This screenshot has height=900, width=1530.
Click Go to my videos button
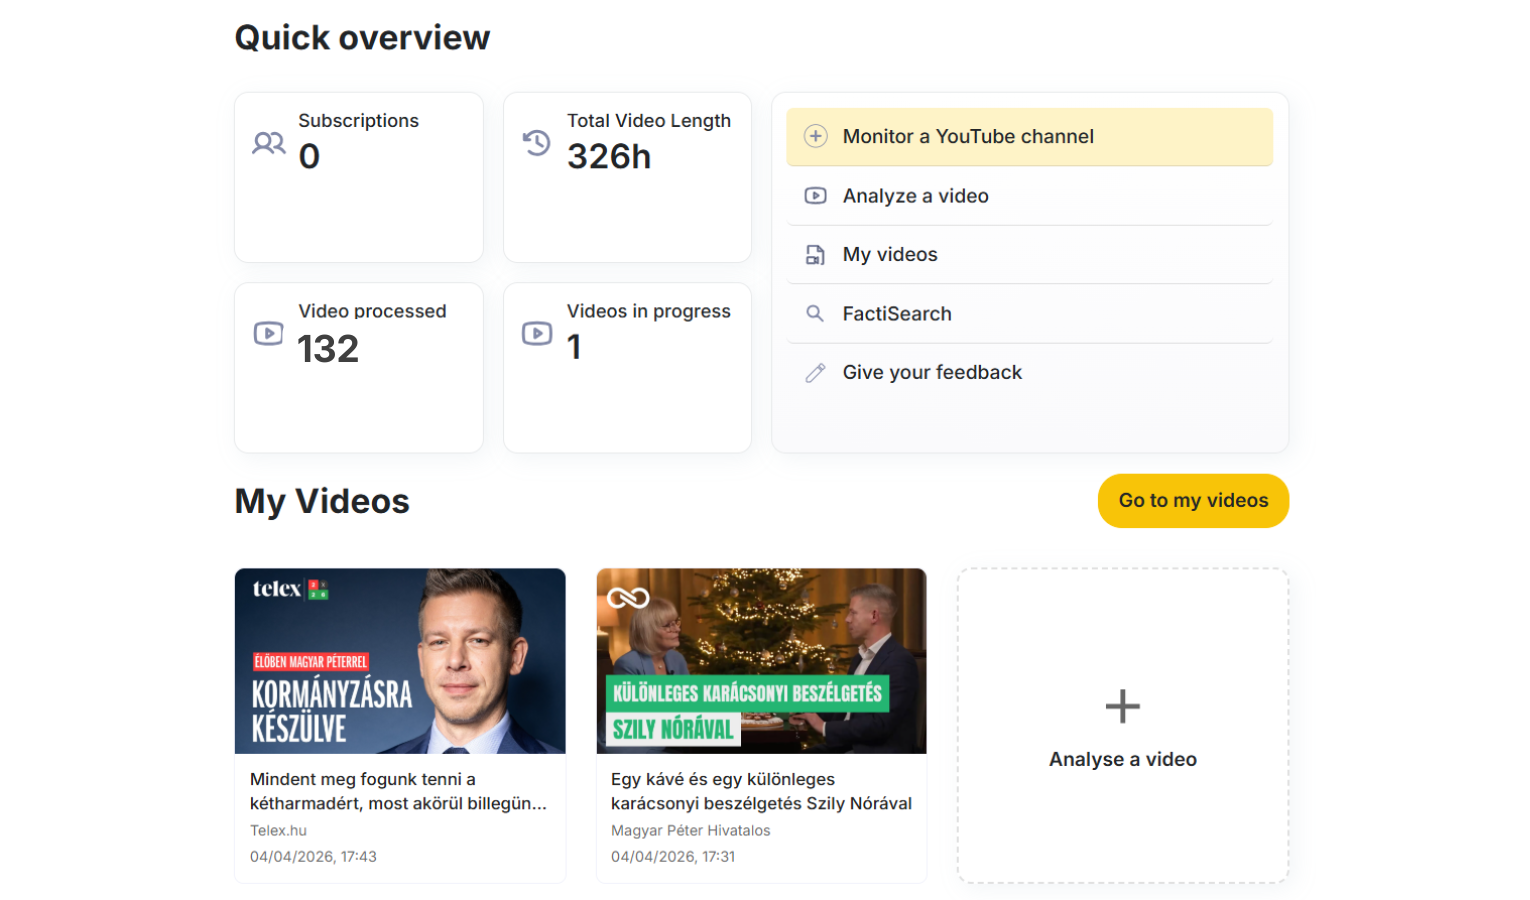(x=1193, y=501)
